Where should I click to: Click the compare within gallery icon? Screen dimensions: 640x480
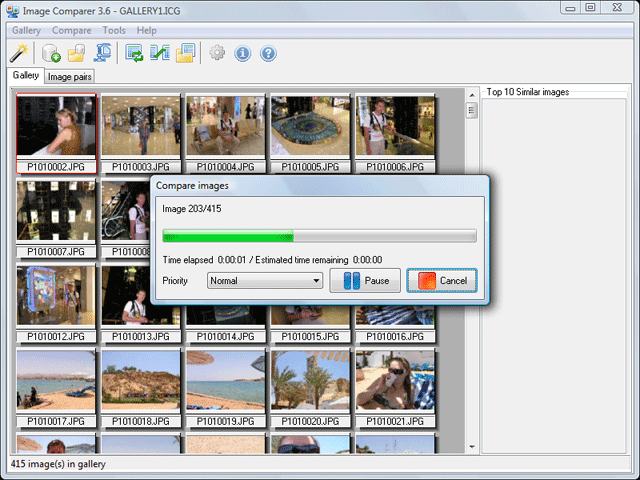point(134,53)
